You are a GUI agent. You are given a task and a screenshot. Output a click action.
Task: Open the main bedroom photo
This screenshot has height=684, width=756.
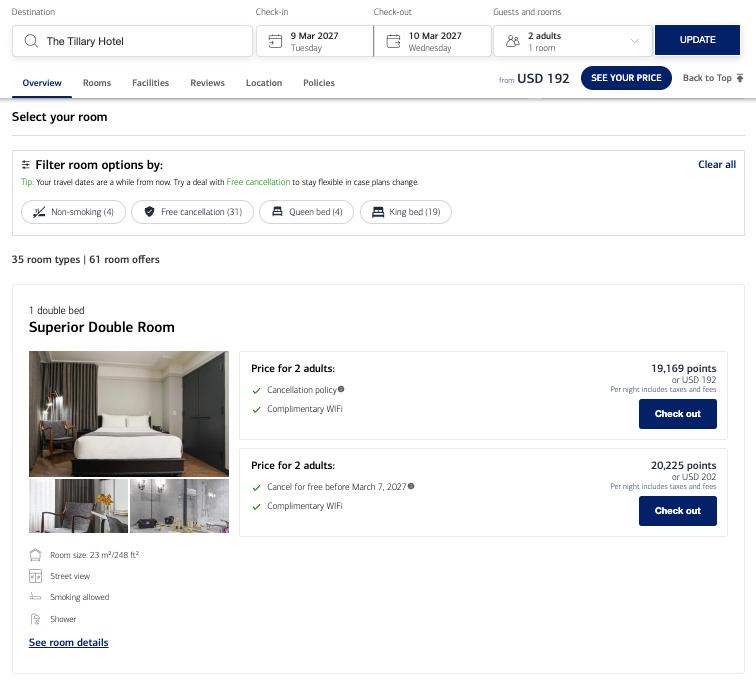[129, 414]
